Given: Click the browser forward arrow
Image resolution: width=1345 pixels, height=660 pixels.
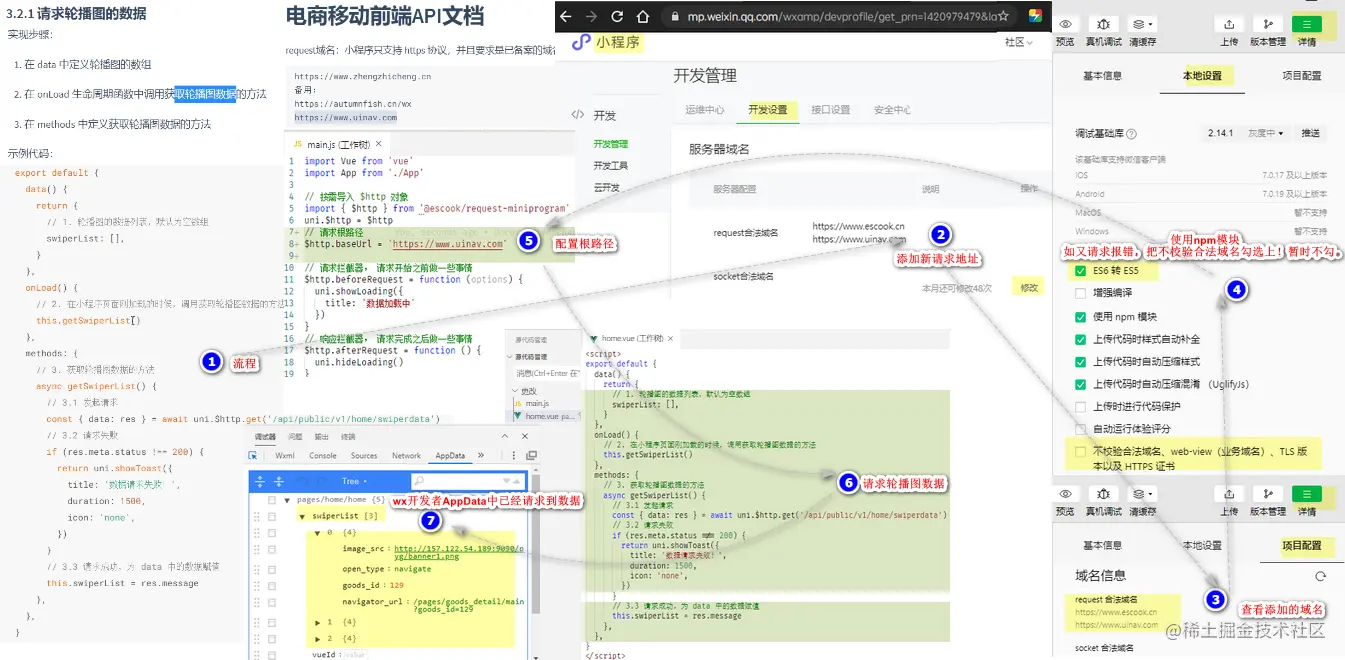Looking at the screenshot, I should (x=592, y=16).
